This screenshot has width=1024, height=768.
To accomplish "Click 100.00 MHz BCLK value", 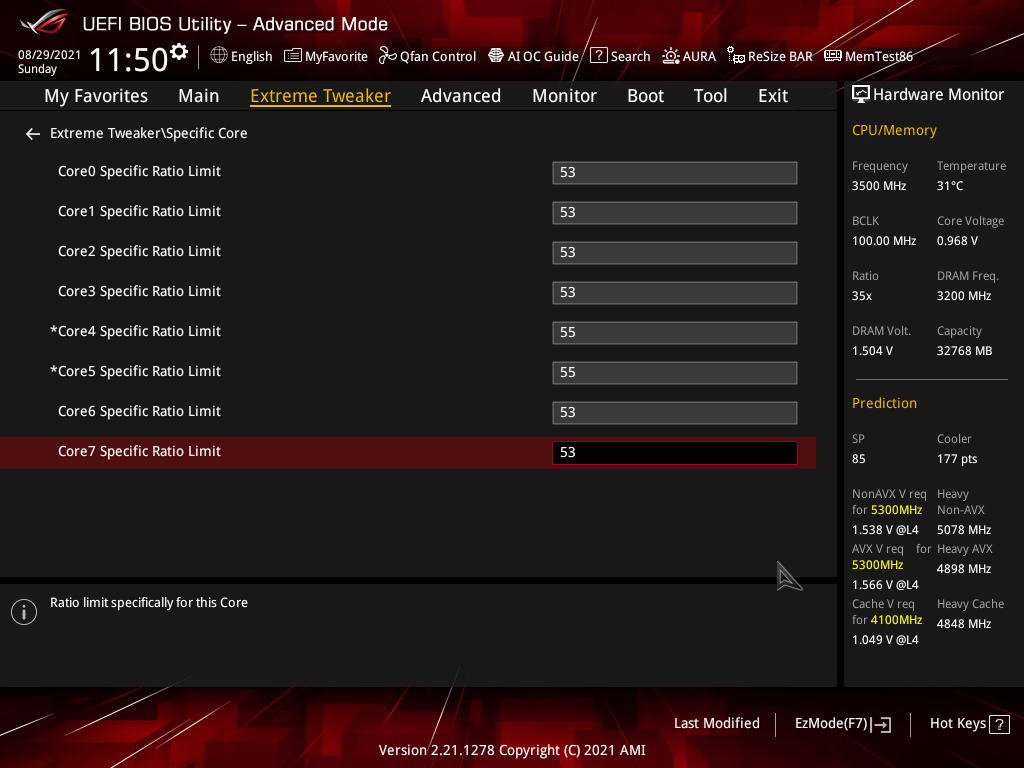I will (884, 241).
